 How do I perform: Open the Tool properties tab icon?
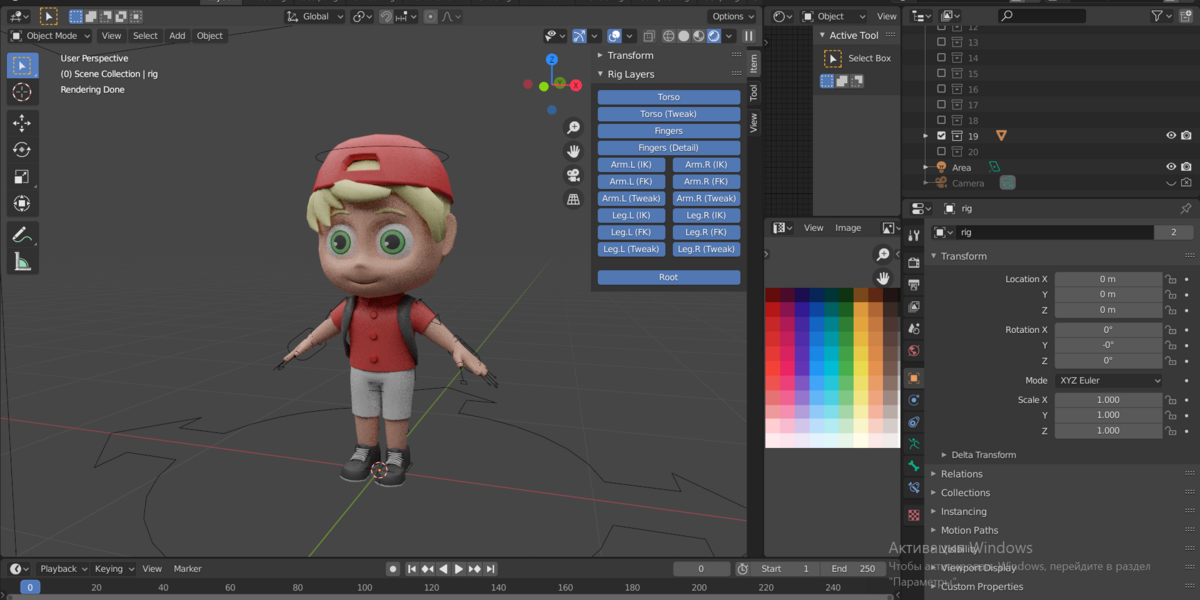click(x=914, y=236)
